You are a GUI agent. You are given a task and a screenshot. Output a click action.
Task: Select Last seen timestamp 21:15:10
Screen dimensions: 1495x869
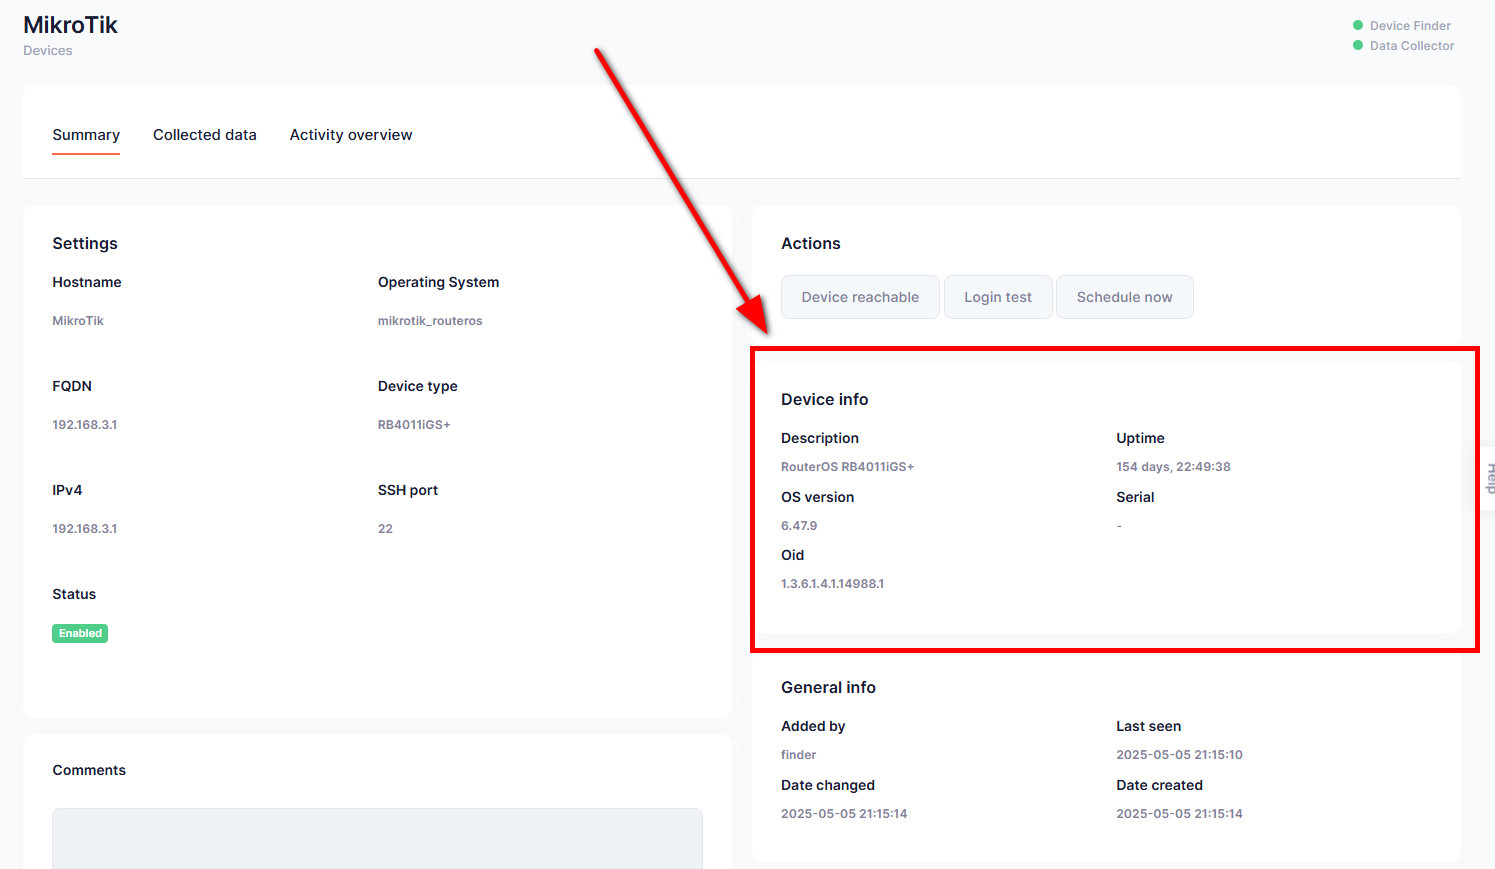click(1179, 755)
